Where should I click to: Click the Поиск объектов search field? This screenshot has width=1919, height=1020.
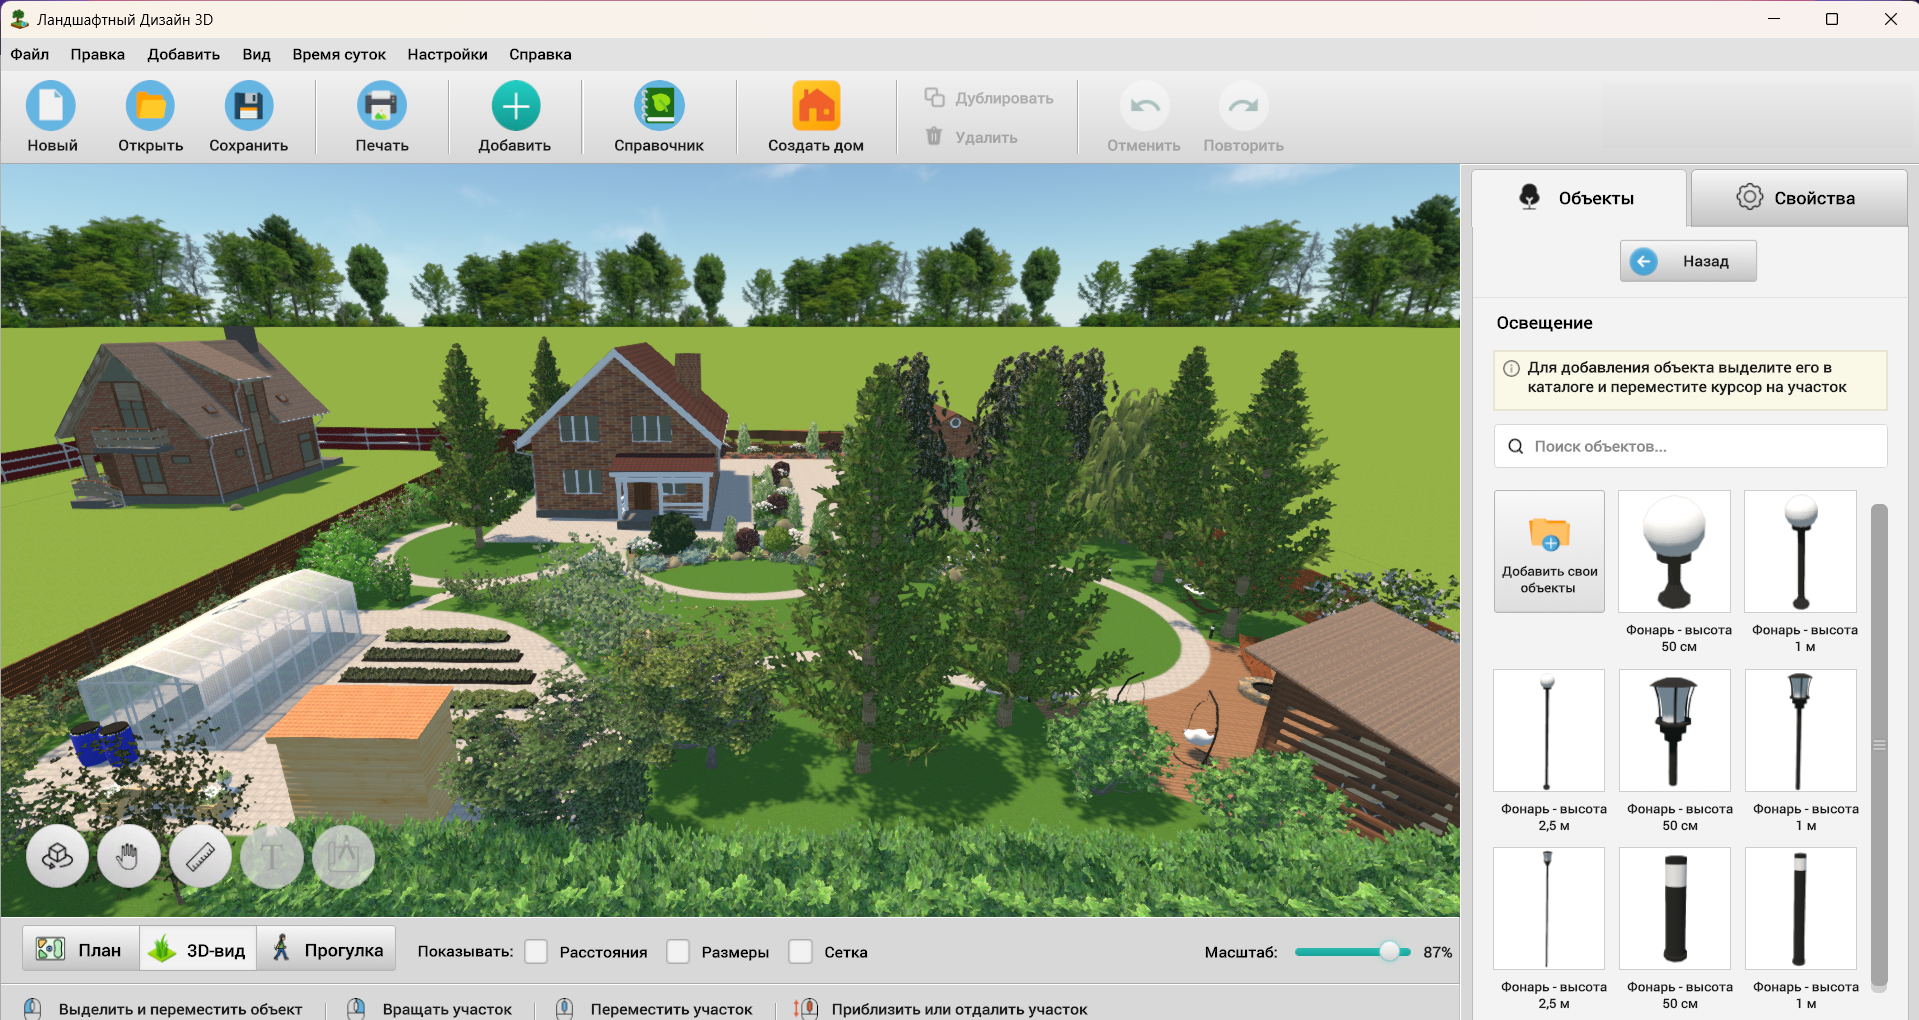1700,447
